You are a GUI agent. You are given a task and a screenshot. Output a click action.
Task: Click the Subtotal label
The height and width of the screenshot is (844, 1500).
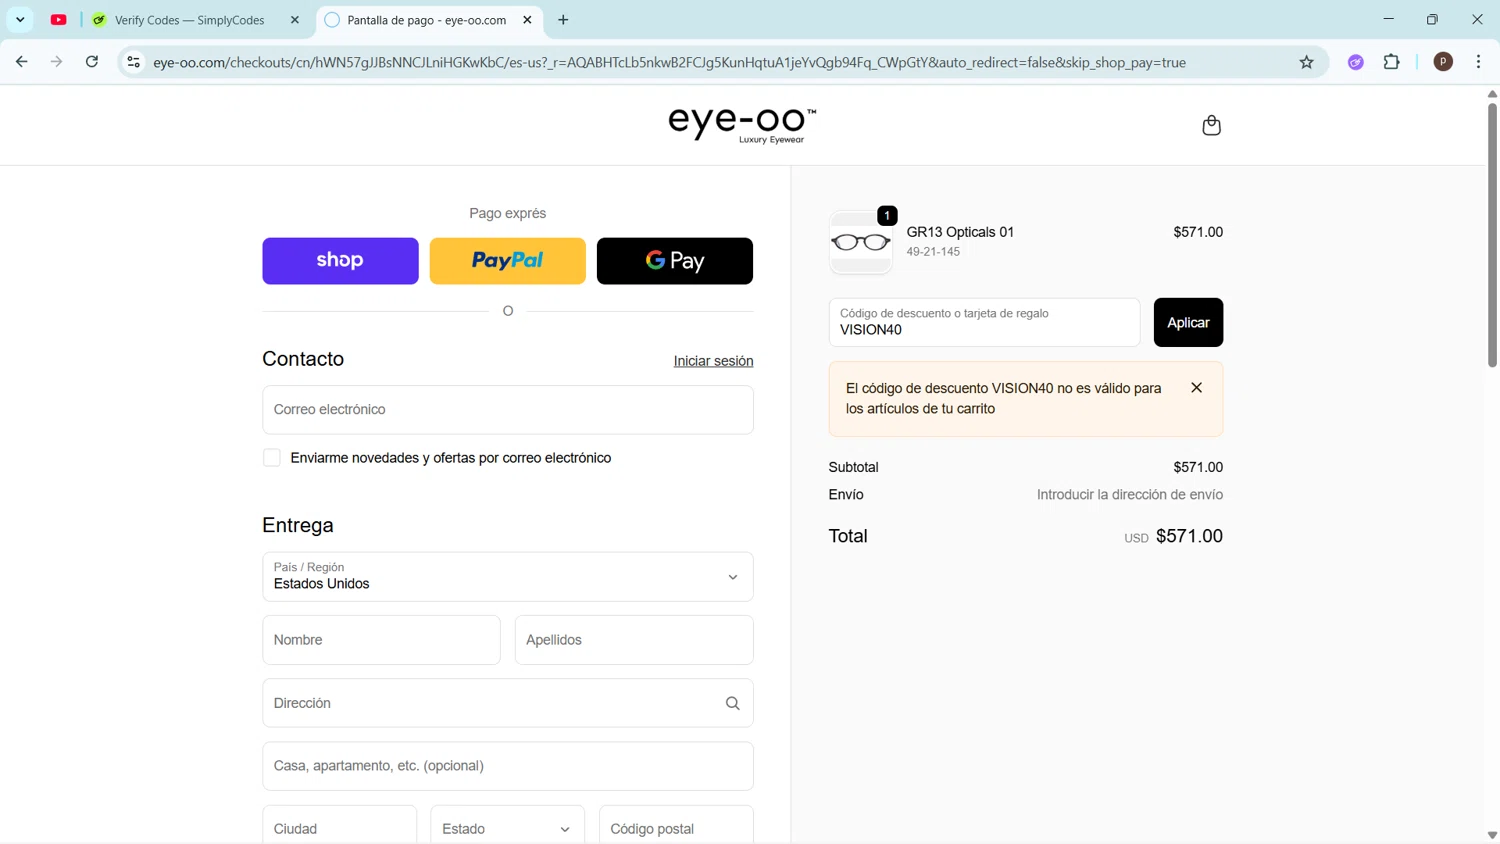(853, 467)
